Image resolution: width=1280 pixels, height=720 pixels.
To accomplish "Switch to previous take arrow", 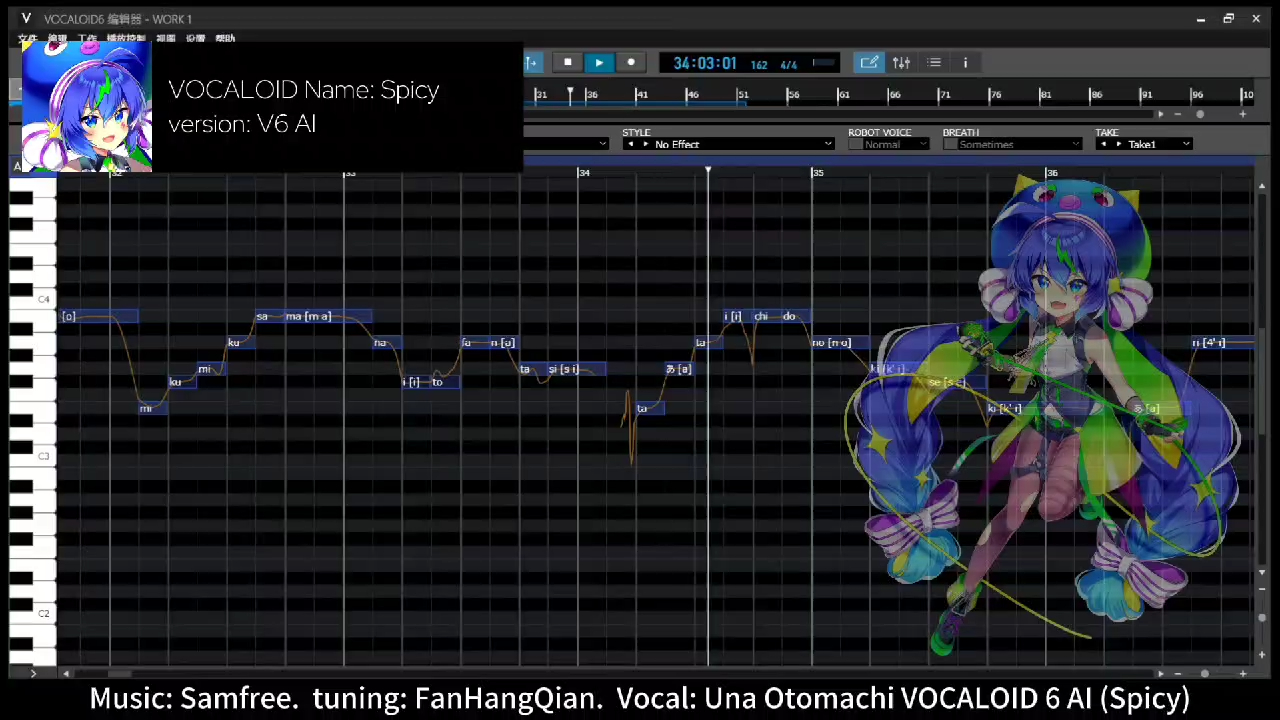I will (x=1104, y=144).
